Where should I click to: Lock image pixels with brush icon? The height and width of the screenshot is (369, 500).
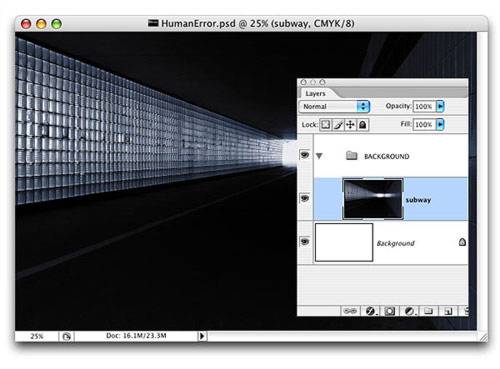(338, 125)
